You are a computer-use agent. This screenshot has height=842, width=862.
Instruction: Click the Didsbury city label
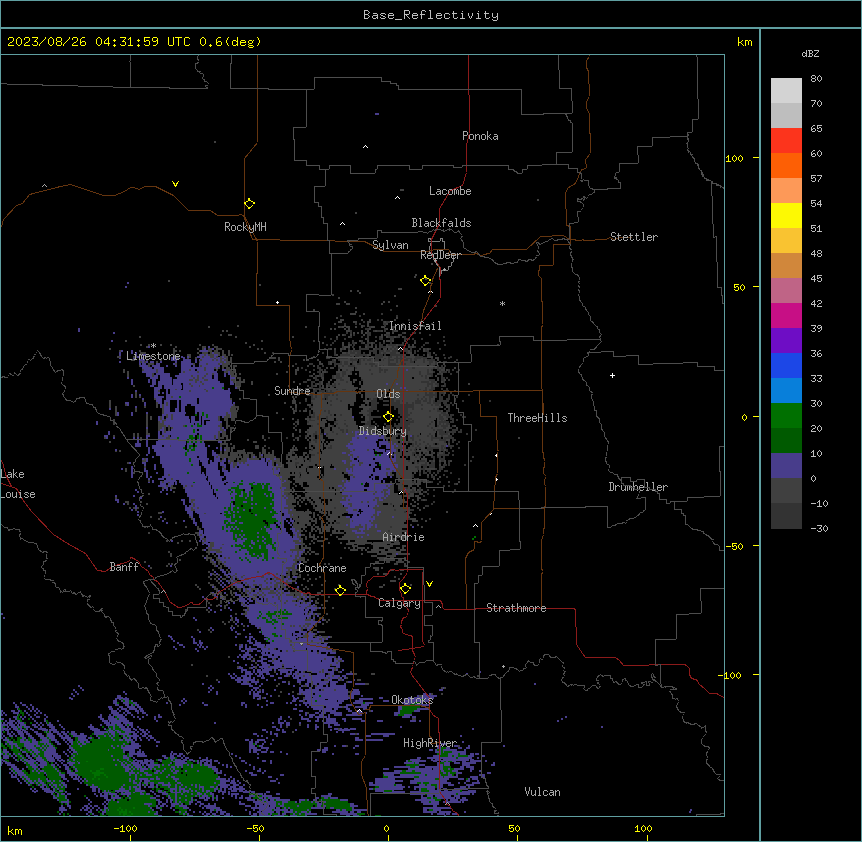coord(382,431)
